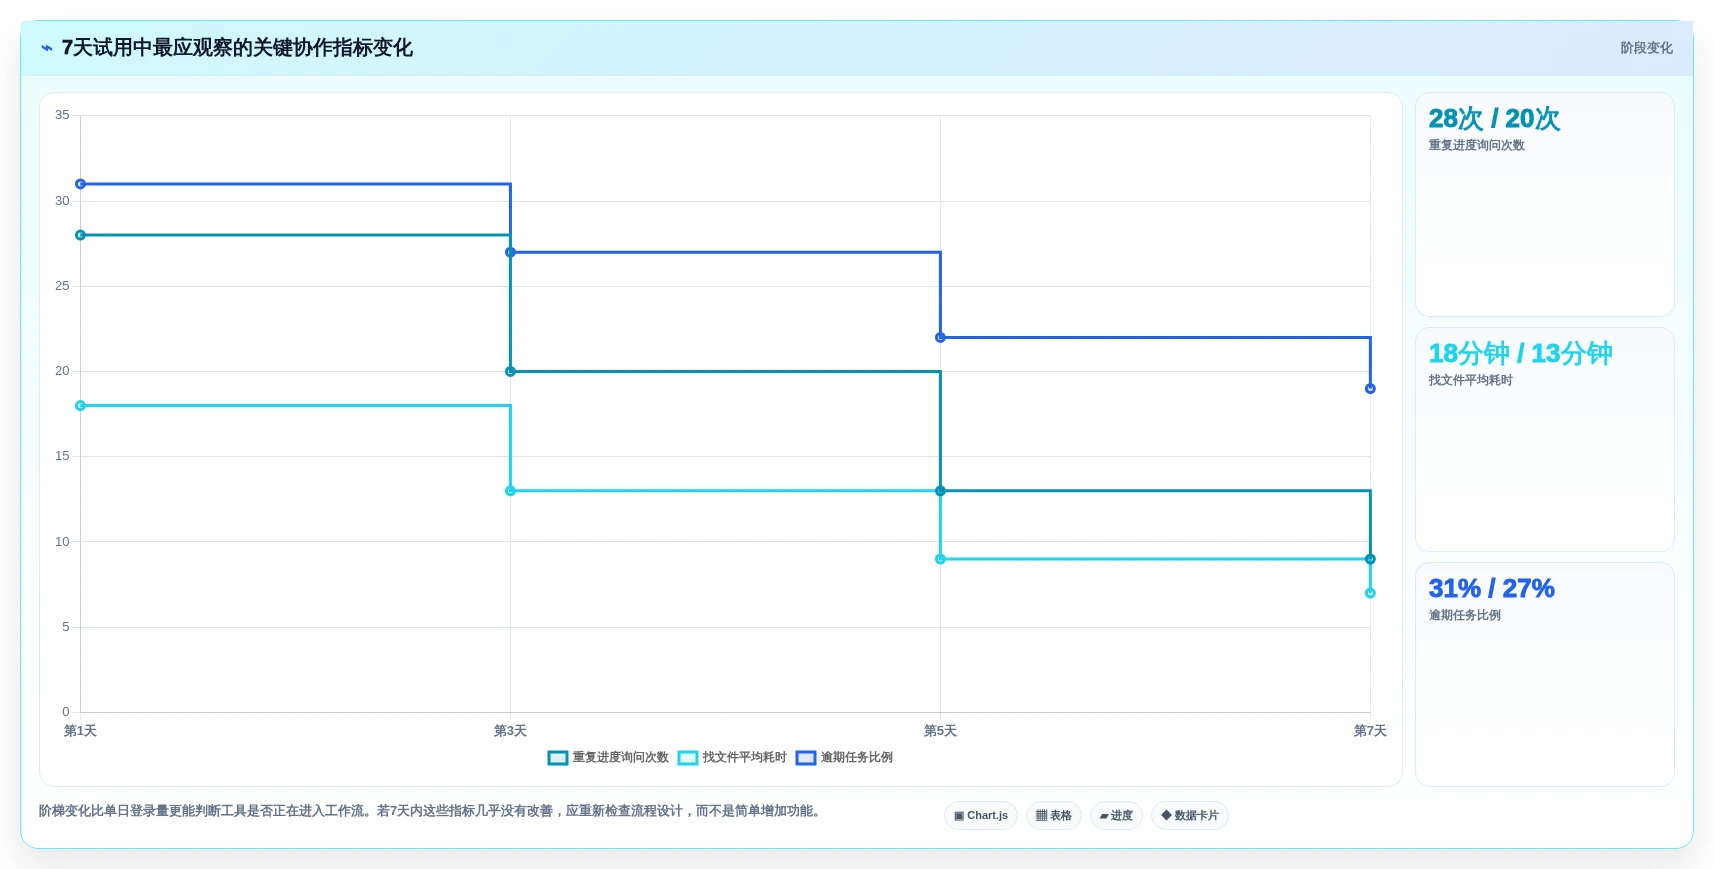This screenshot has width=1714, height=869.
Task: Click the 第1天 x-axis label
Action: coord(81,731)
